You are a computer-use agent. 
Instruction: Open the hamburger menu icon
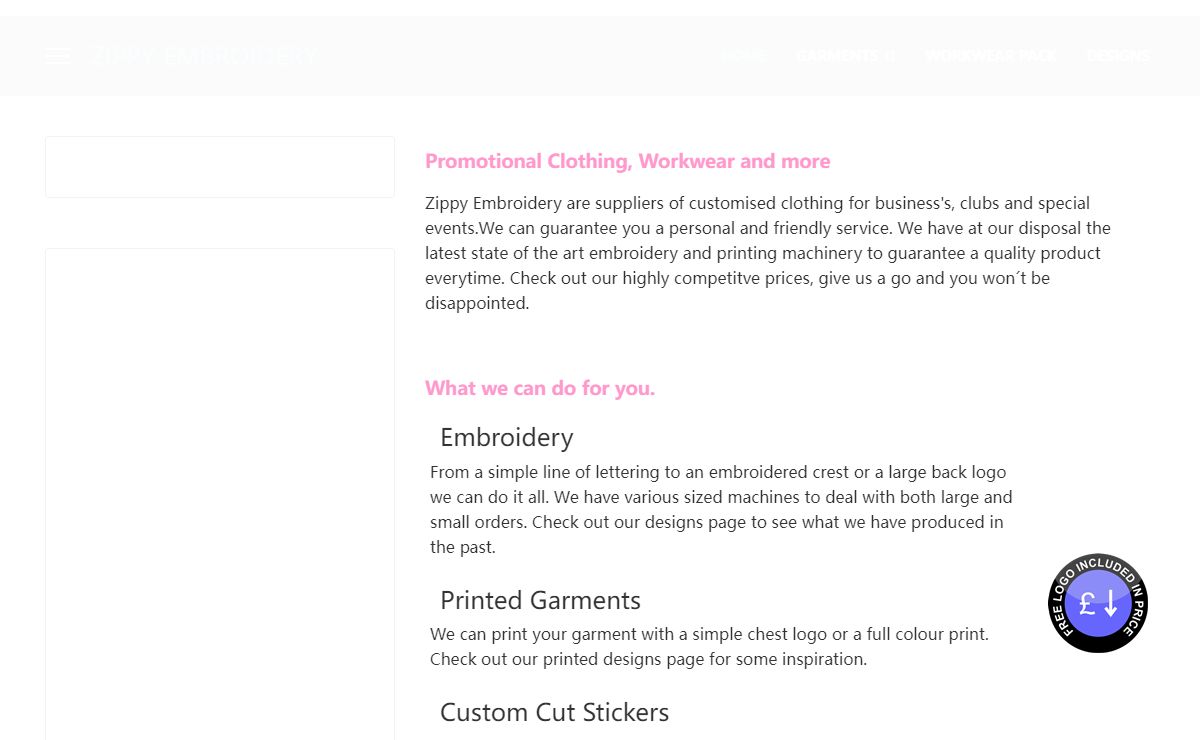tap(57, 56)
